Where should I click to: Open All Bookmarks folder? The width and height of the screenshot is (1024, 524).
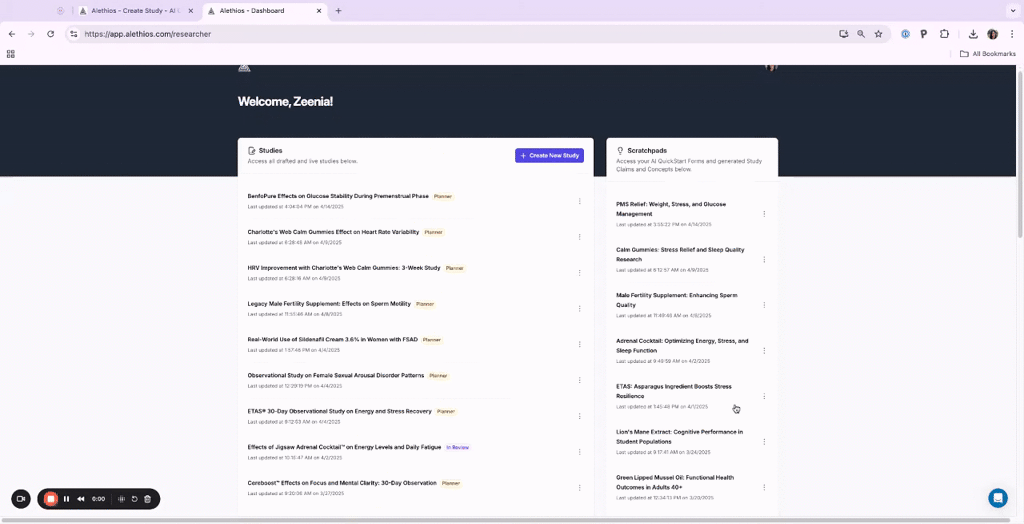click(987, 54)
